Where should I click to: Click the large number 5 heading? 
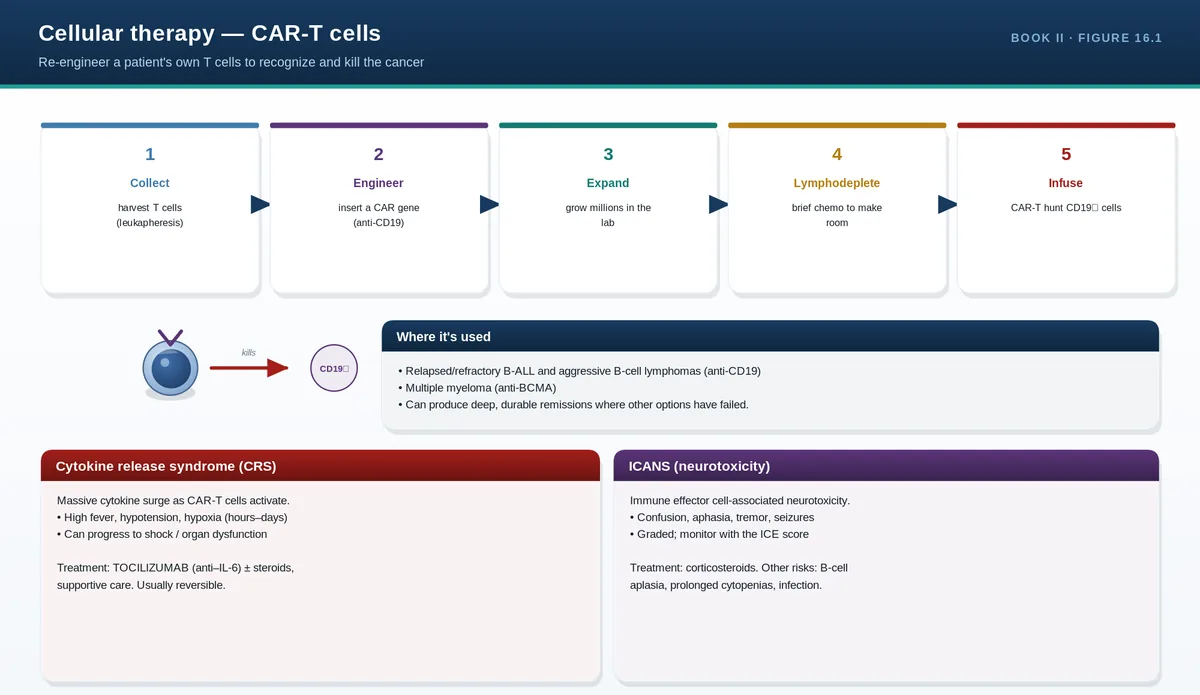coord(1066,154)
